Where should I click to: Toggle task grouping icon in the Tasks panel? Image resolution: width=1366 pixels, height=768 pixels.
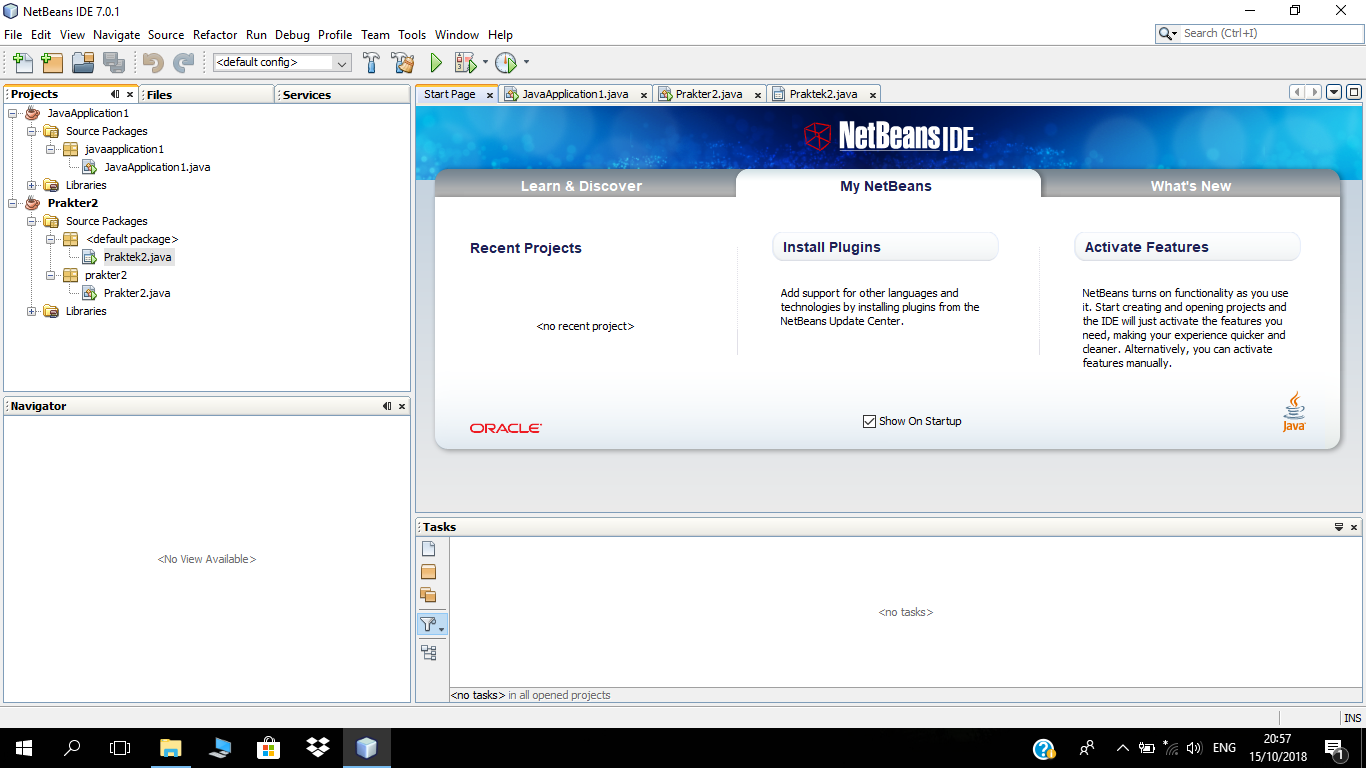tap(429, 653)
